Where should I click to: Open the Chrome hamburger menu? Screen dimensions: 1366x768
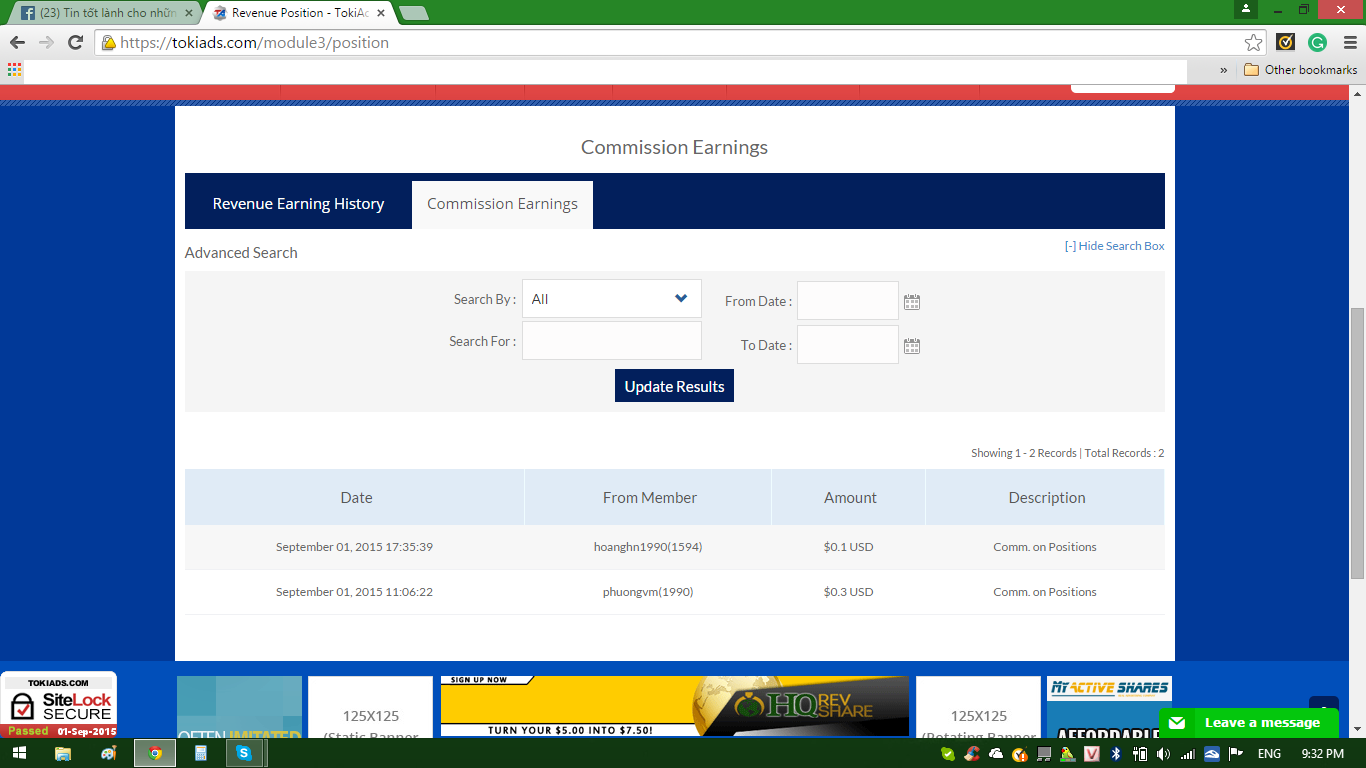pos(1348,42)
